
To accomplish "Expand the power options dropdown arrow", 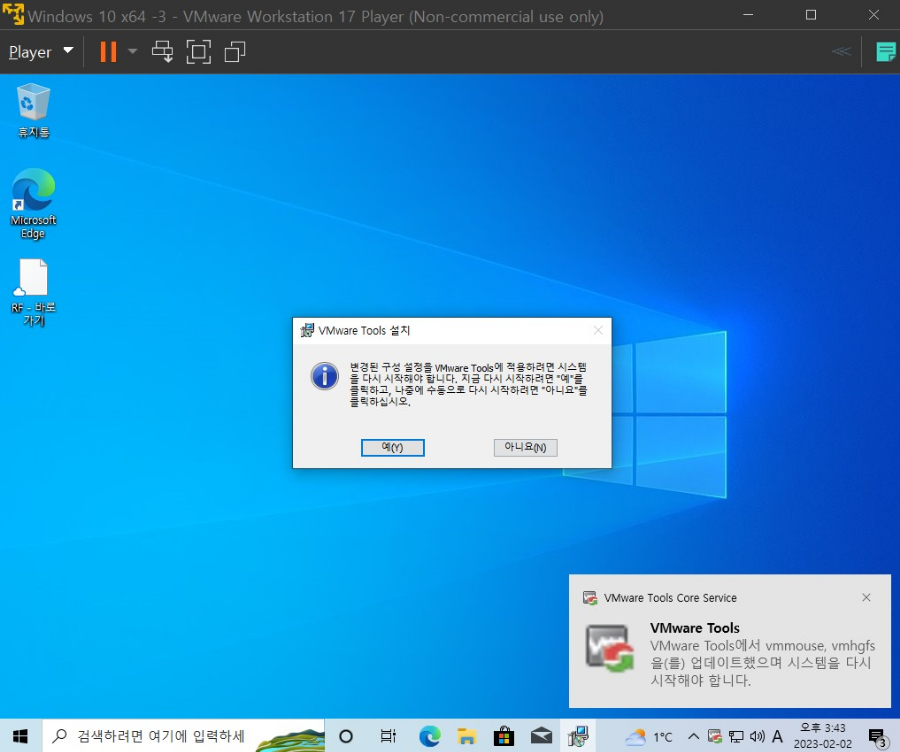I will (133, 52).
